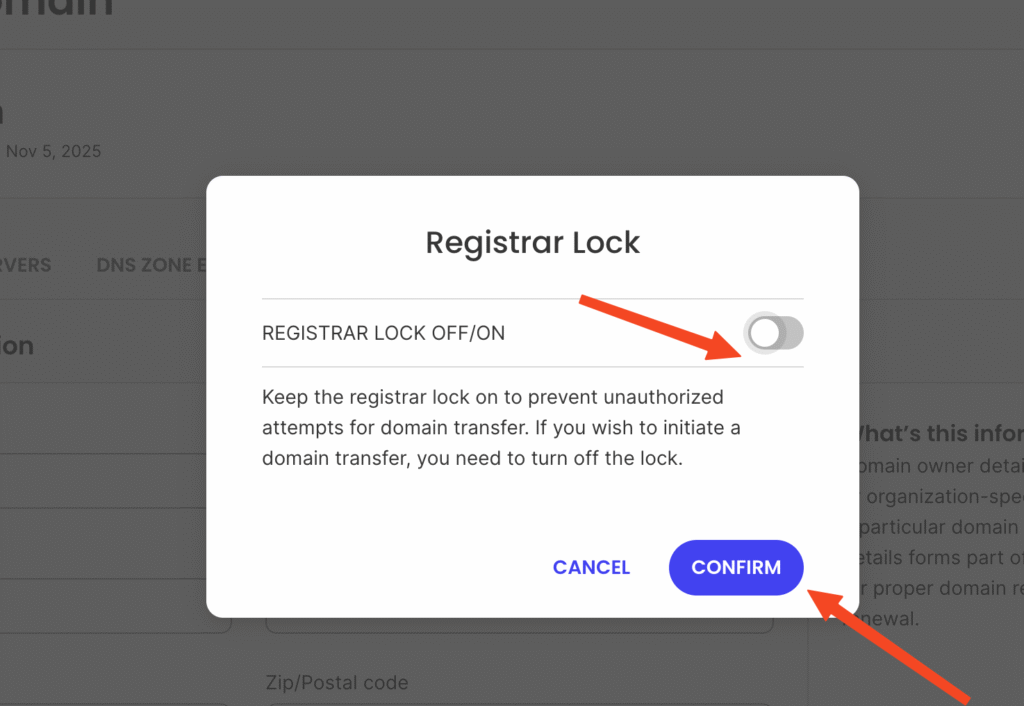The image size is (1024, 706).
Task: Open the partially hidden Nameservers tab
Action: coord(26,266)
